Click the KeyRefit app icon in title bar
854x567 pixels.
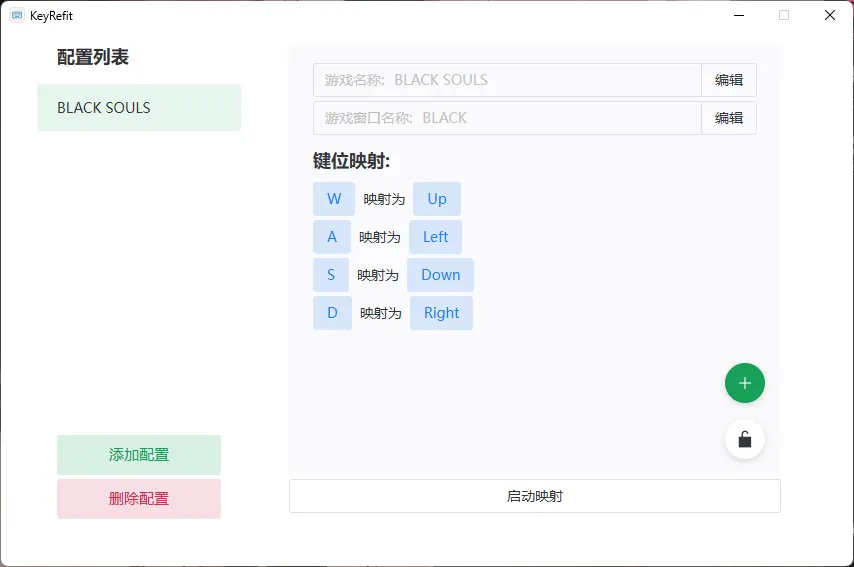click(x=17, y=15)
